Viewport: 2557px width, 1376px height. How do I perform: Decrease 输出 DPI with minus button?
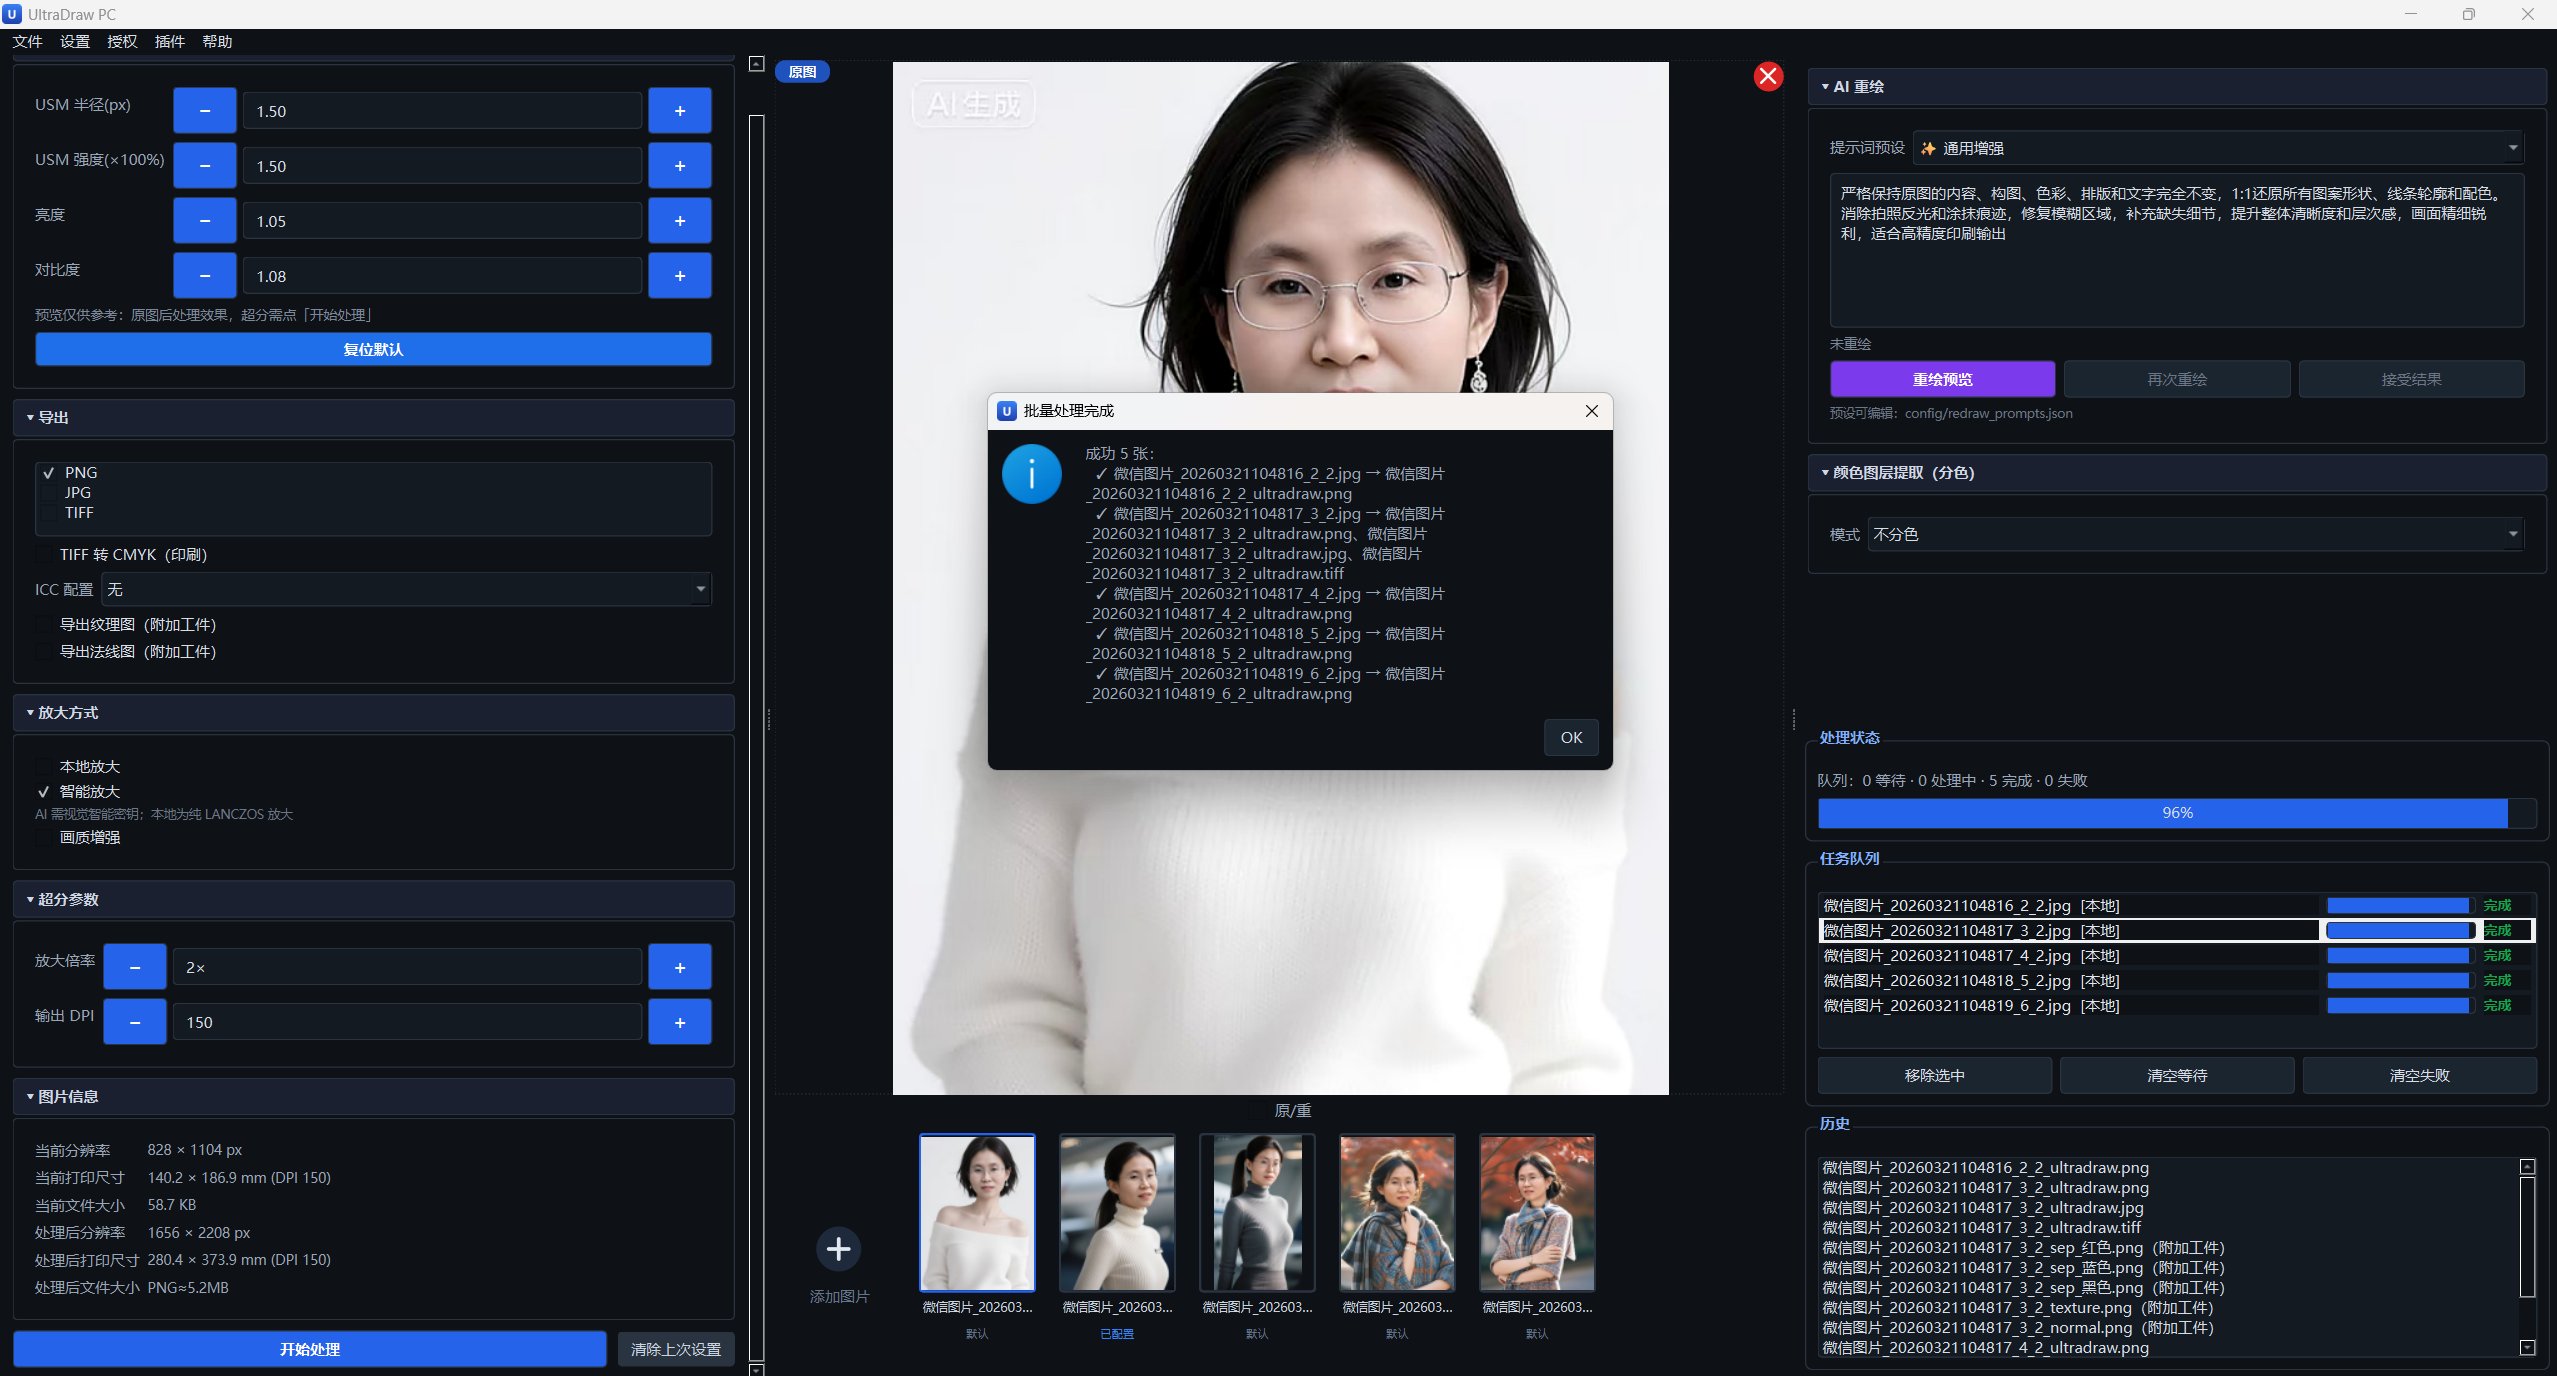pos(134,1022)
